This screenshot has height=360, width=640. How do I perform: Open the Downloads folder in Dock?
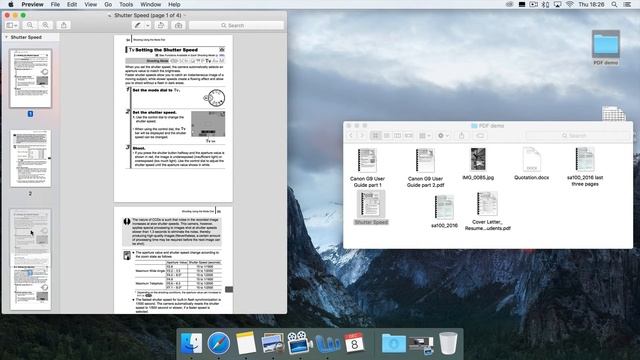pos(393,343)
